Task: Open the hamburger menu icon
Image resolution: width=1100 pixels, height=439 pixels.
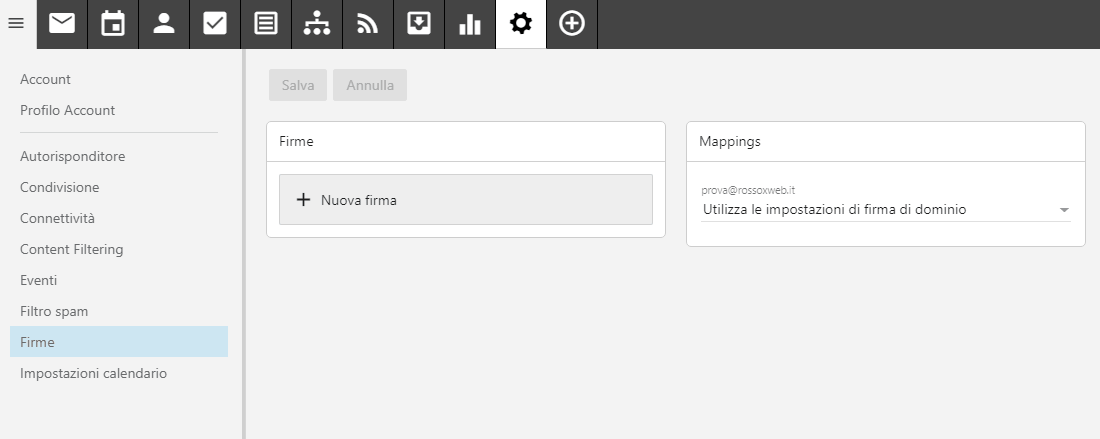Action: click(16, 23)
